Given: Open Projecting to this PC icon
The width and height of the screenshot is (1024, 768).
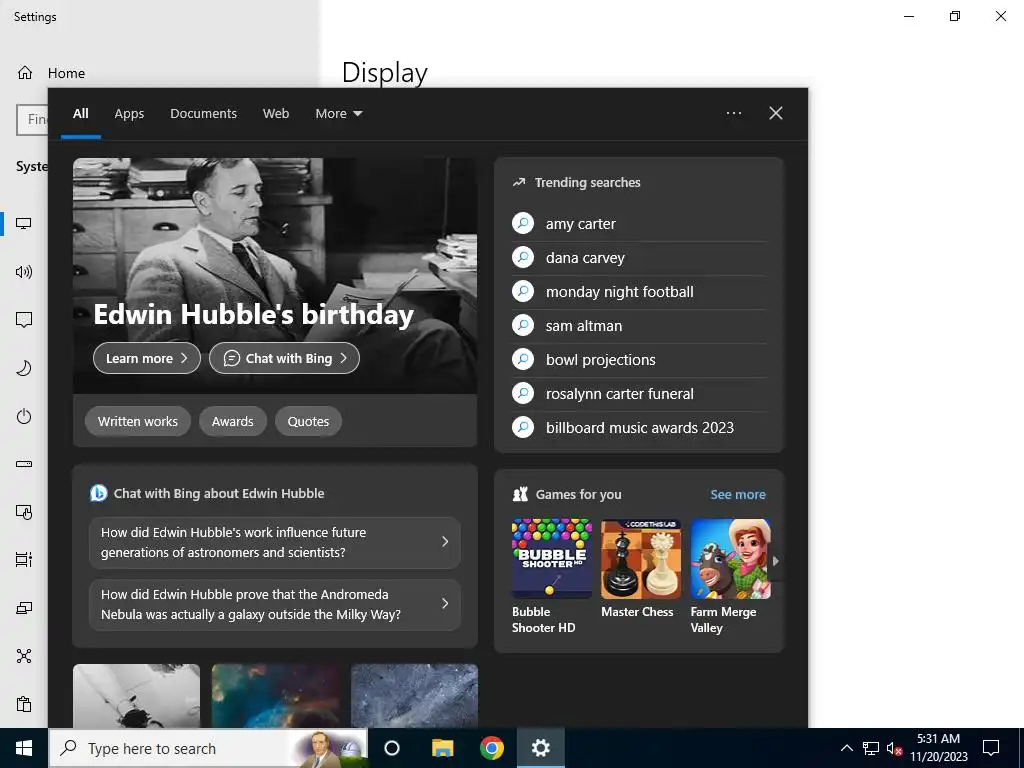Looking at the screenshot, I should pos(24,608).
